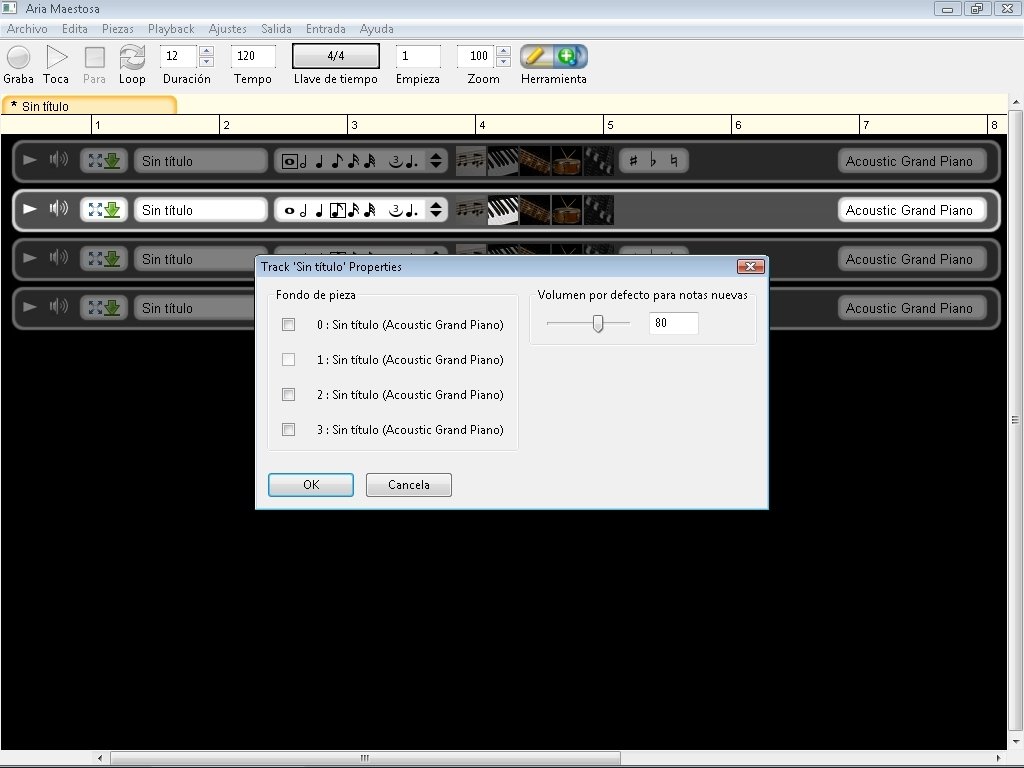Start playback with the Toca button
Image resolution: width=1024 pixels, height=768 pixels.
(x=57, y=57)
